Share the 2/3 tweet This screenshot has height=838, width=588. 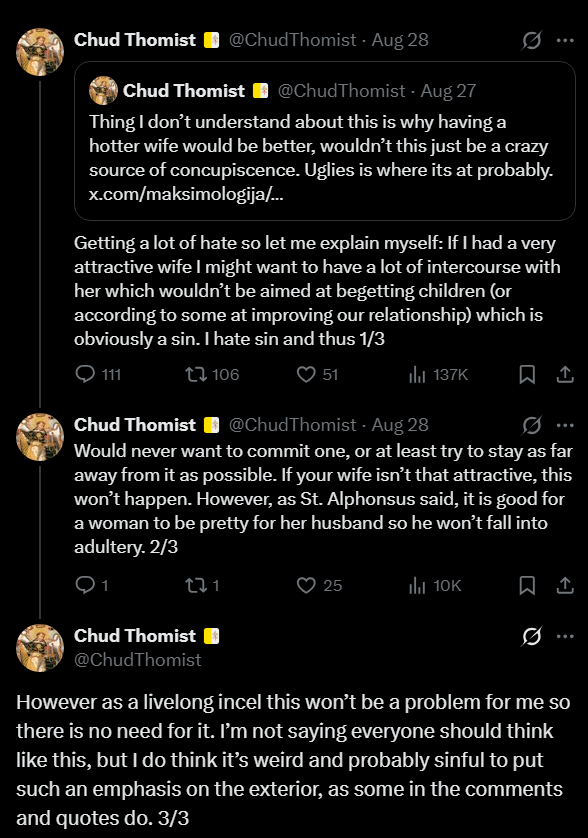(565, 585)
